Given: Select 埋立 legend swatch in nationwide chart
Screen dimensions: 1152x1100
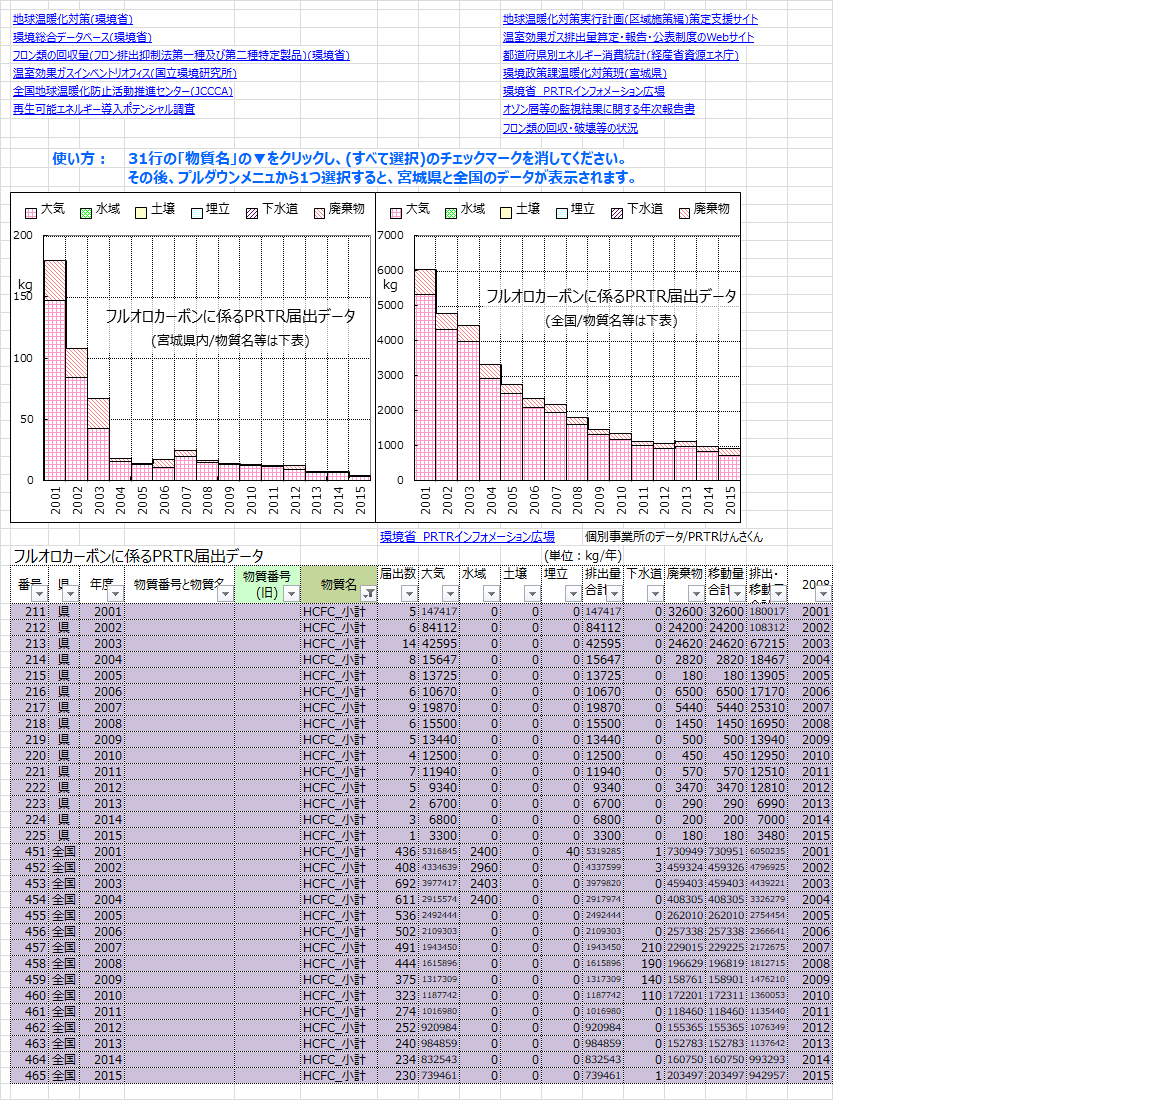Looking at the screenshot, I should tap(562, 213).
